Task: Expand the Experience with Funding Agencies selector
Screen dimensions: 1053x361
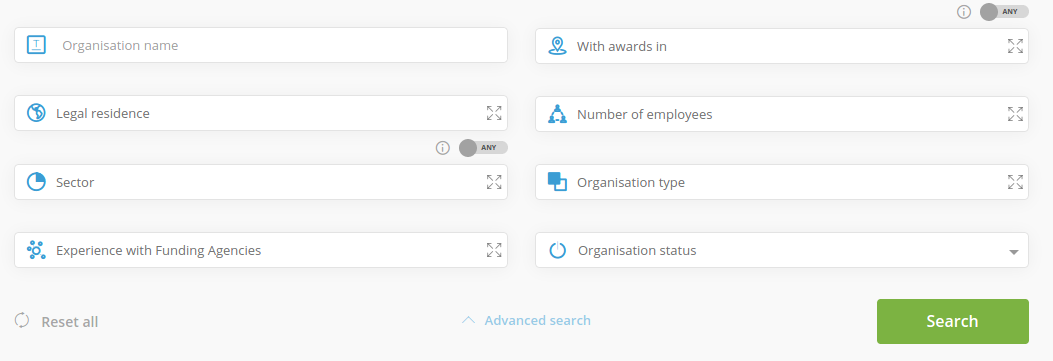Action: point(494,250)
